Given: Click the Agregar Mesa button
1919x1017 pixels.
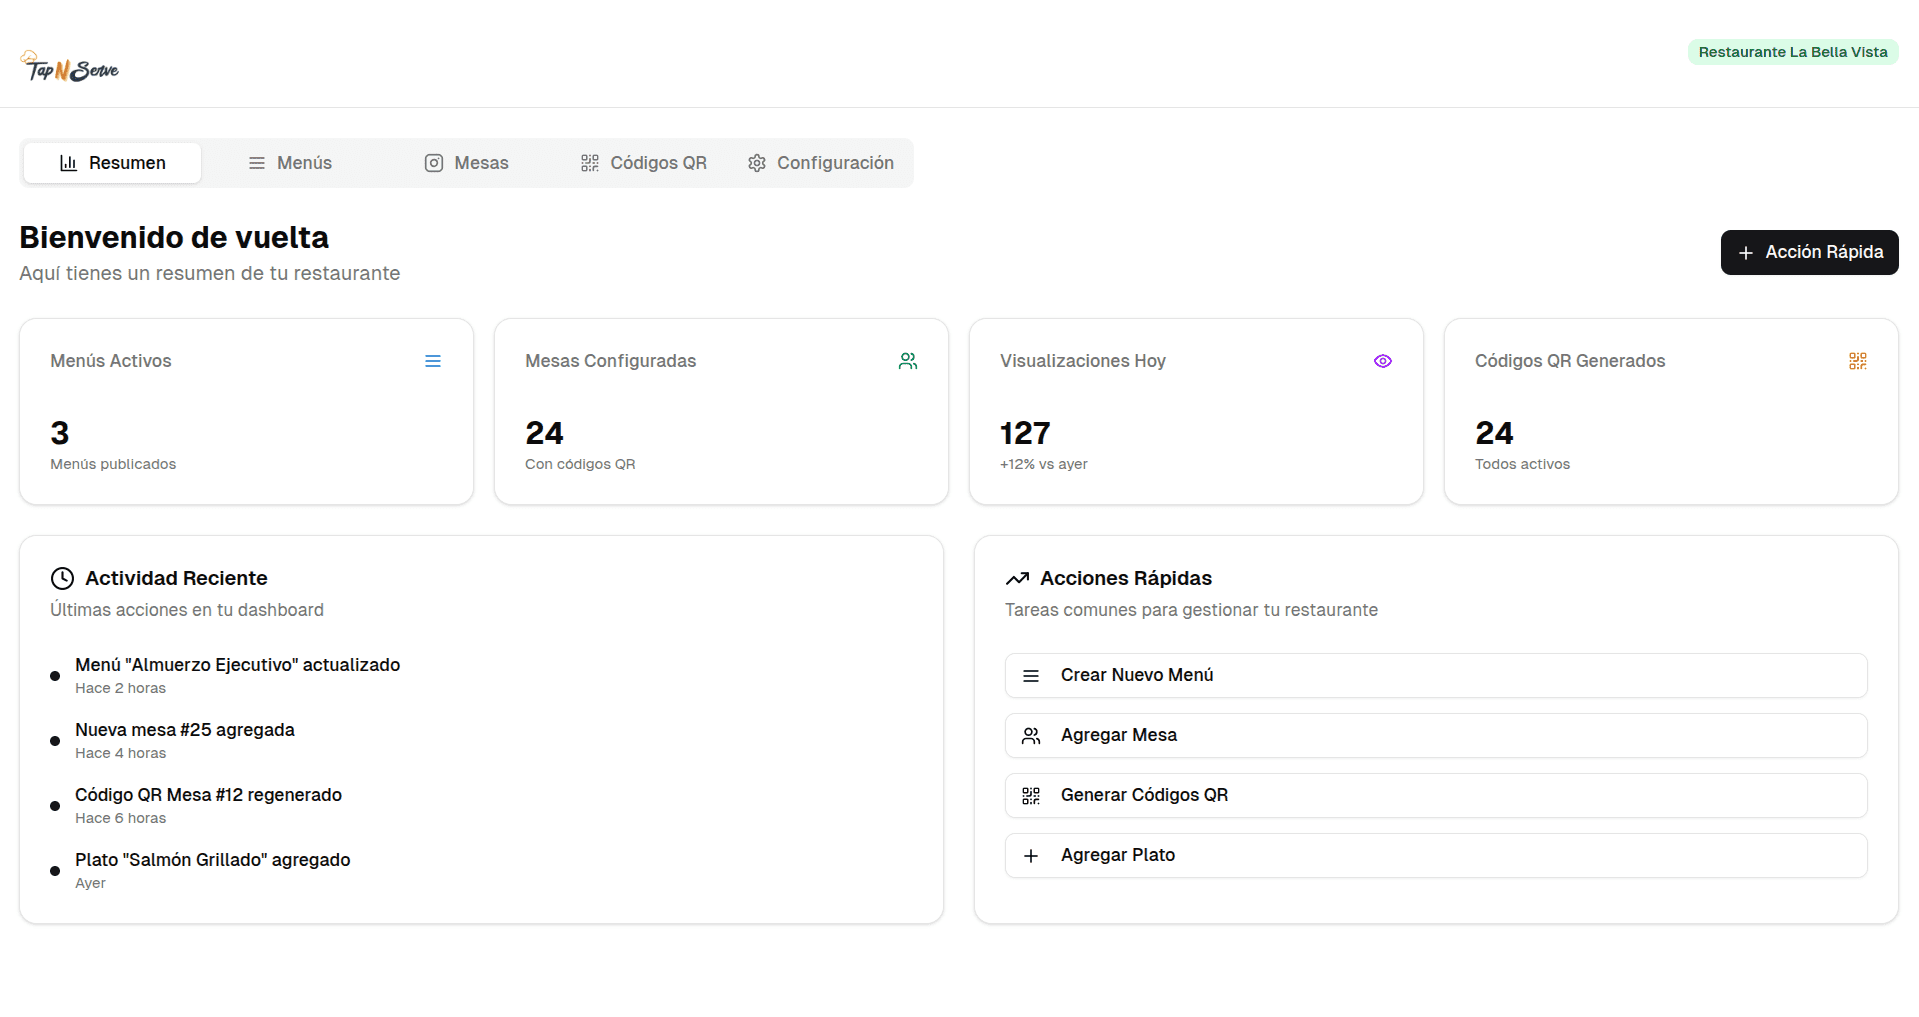Looking at the screenshot, I should (x=1435, y=735).
